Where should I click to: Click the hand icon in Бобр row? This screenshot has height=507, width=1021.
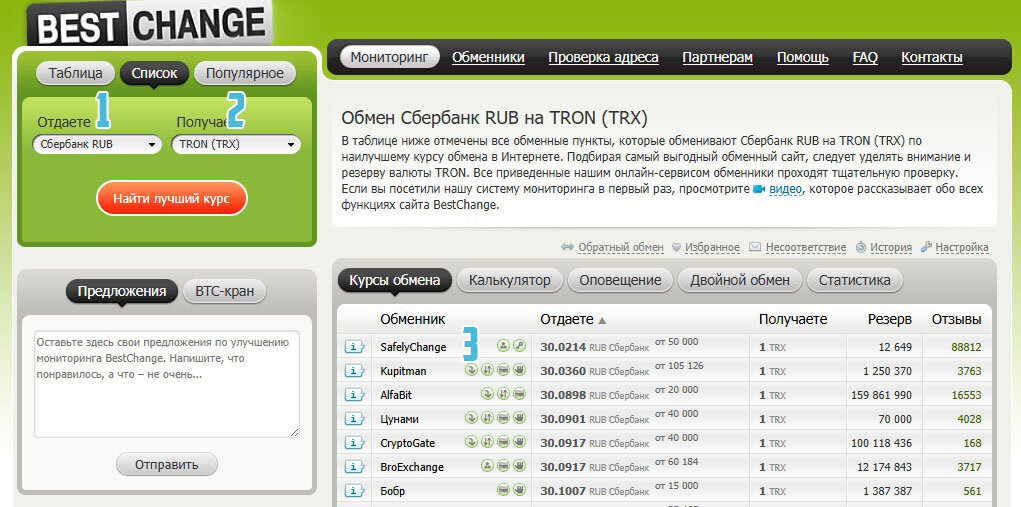pyautogui.click(x=519, y=491)
